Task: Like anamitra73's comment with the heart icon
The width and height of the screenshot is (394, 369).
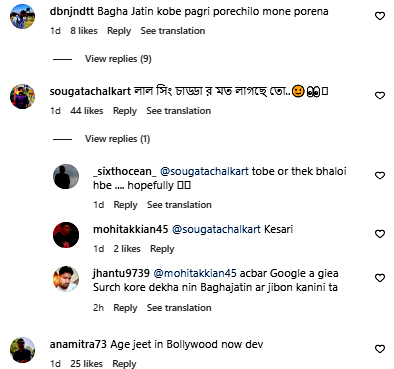Action: (x=380, y=349)
